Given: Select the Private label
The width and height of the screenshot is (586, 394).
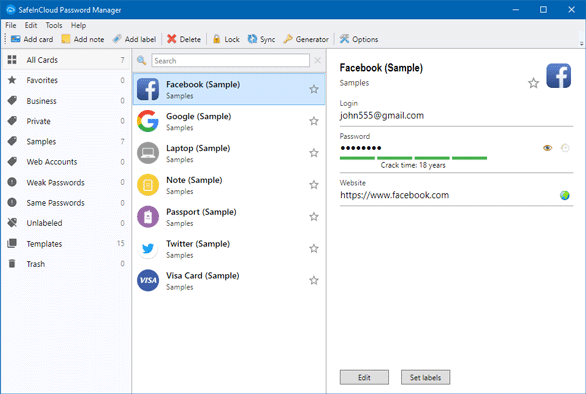Looking at the screenshot, I should pos(66,121).
